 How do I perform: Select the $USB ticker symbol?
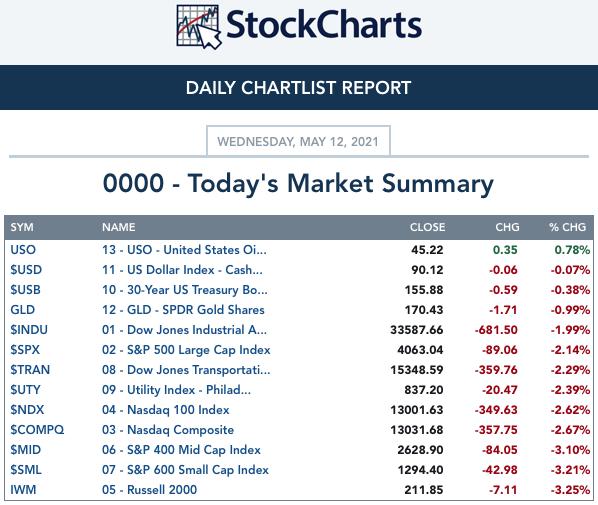[x=25, y=290]
